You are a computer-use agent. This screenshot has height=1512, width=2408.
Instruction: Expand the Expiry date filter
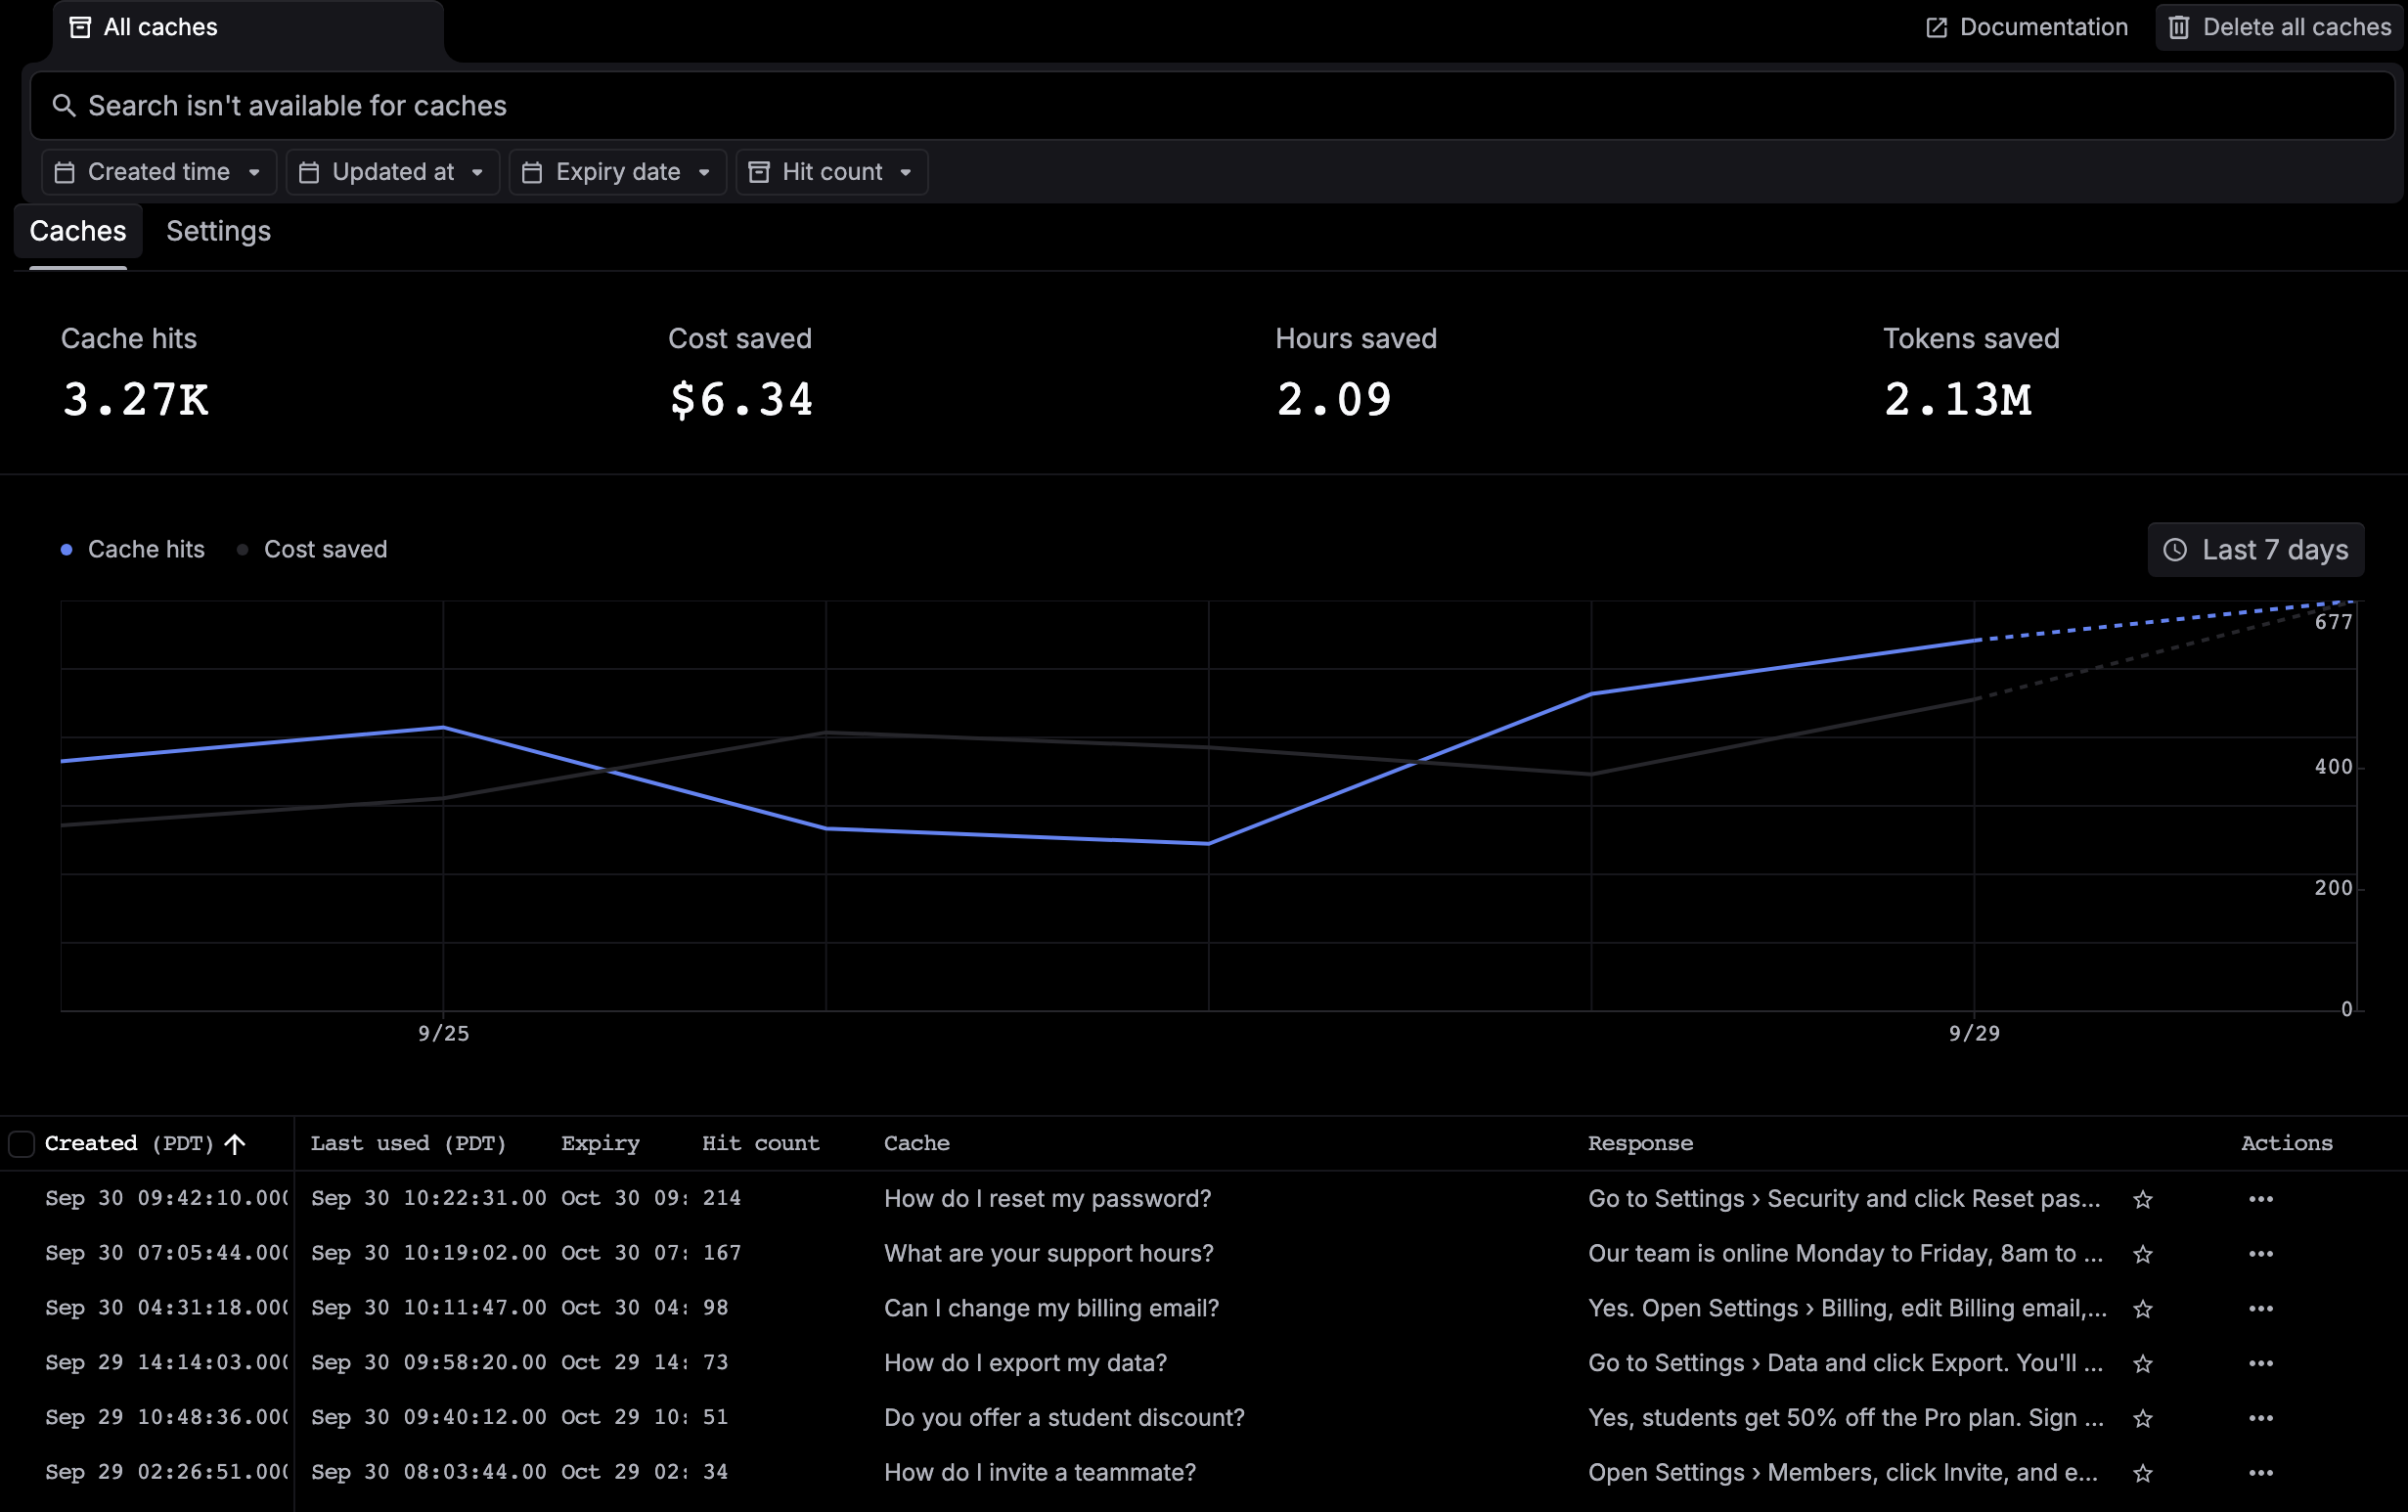tap(618, 172)
